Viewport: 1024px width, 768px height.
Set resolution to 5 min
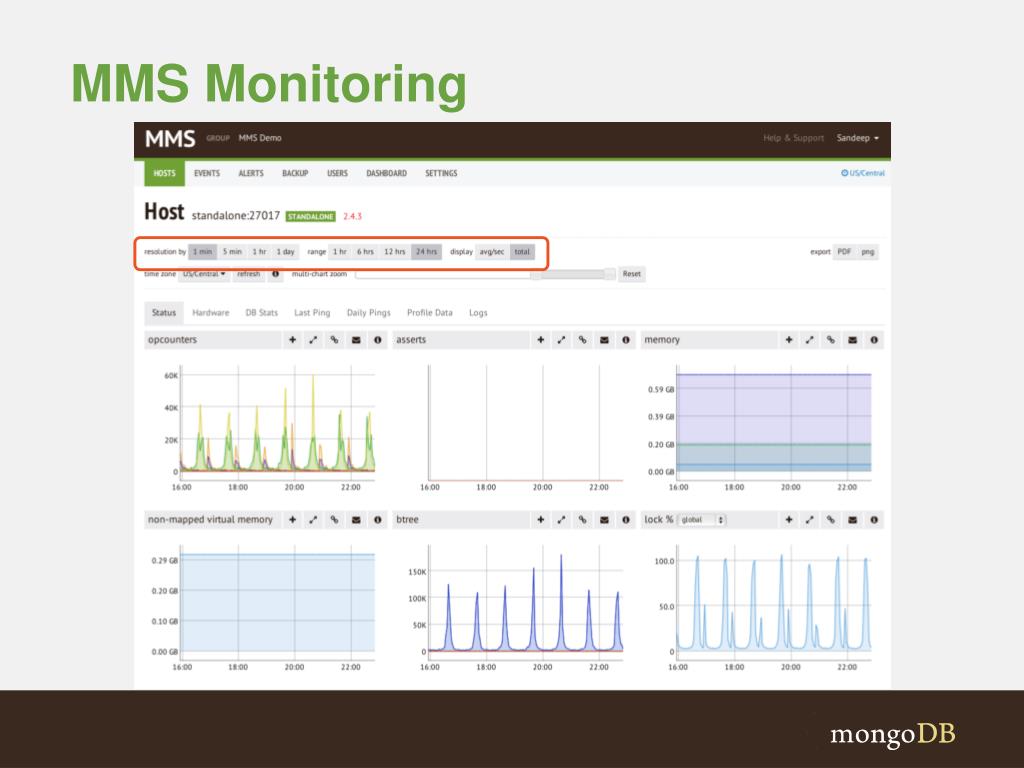232,252
